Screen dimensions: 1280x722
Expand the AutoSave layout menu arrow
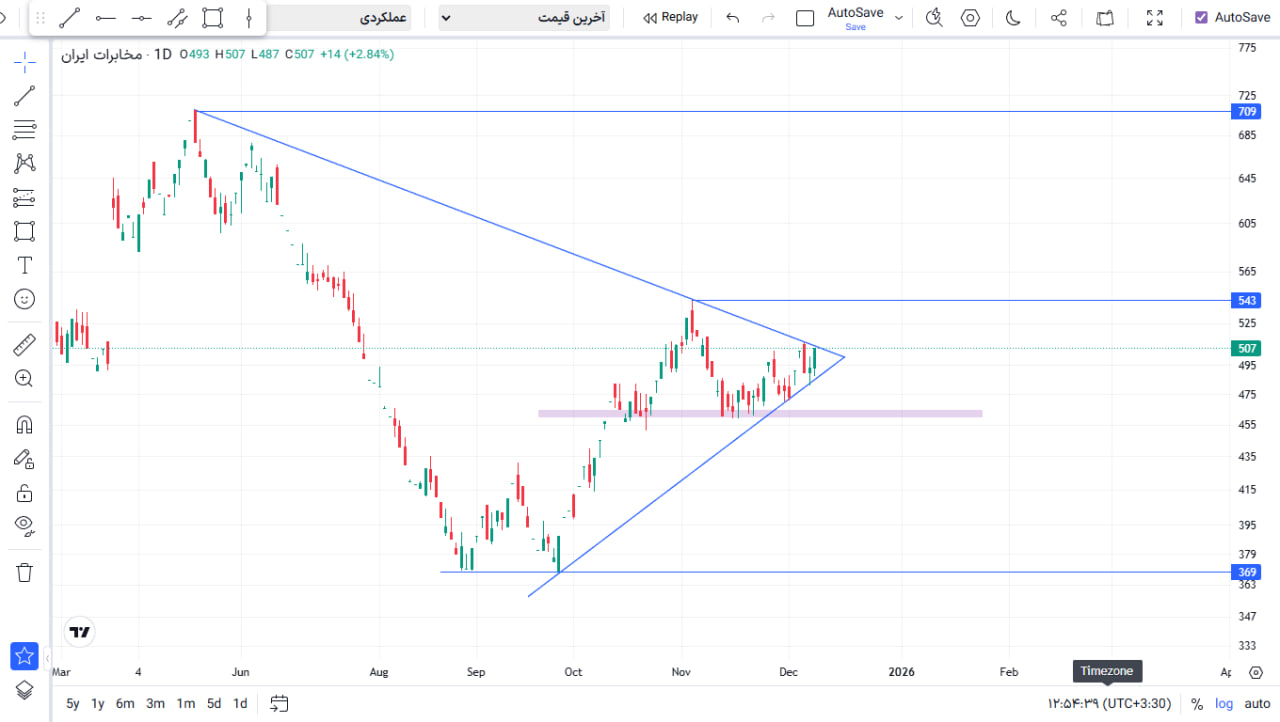898,17
